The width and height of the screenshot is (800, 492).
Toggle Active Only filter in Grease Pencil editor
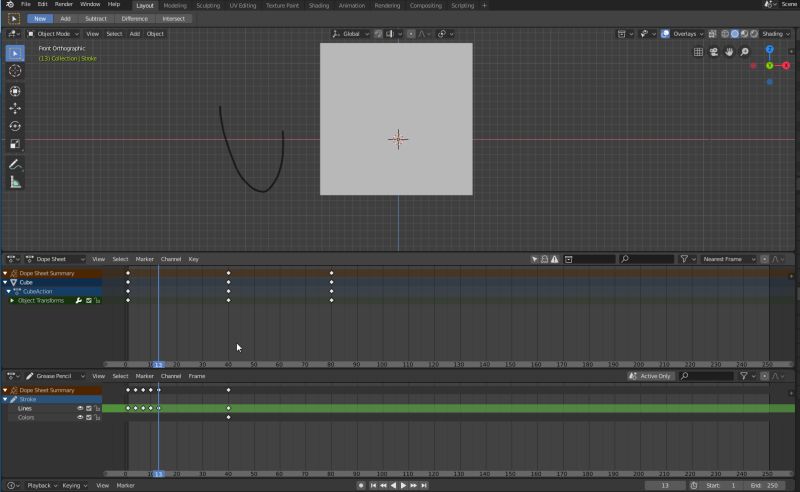[x=651, y=376]
